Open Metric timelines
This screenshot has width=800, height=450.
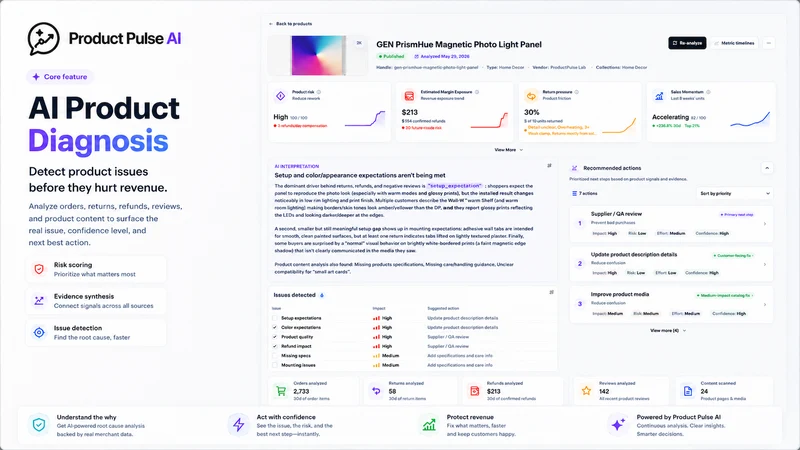(734, 43)
